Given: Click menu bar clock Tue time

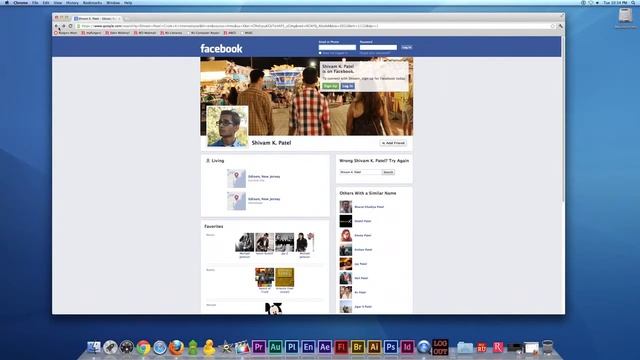Looking at the screenshot, I should (x=615, y=2).
